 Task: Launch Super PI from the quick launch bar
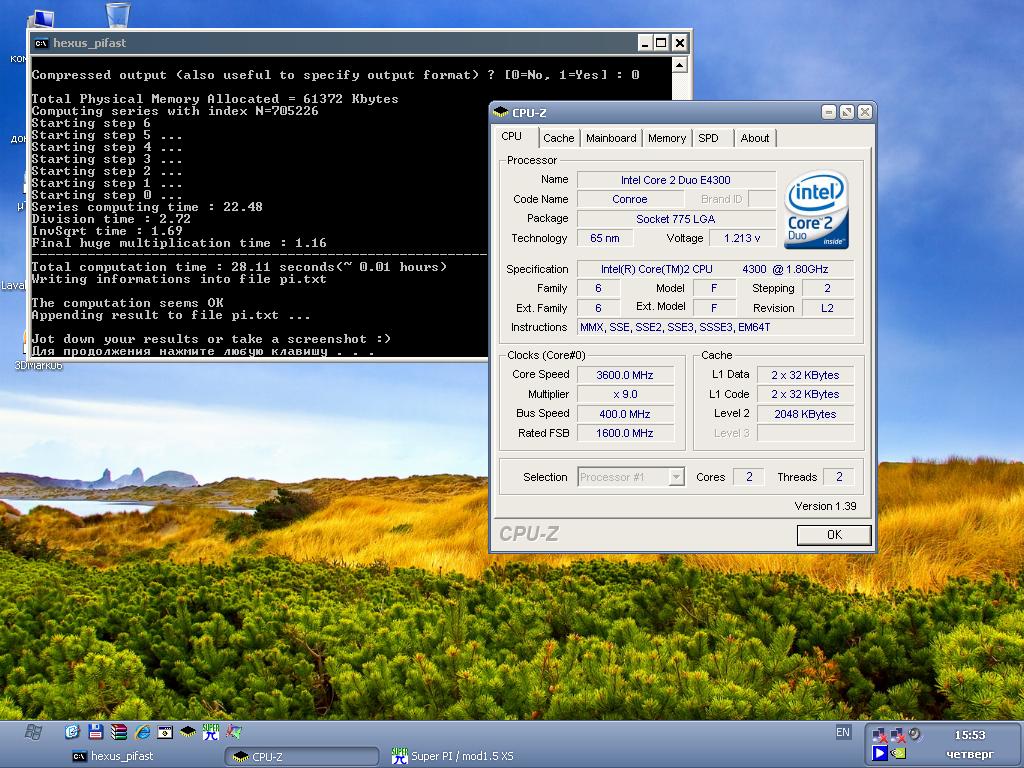pyautogui.click(x=211, y=732)
